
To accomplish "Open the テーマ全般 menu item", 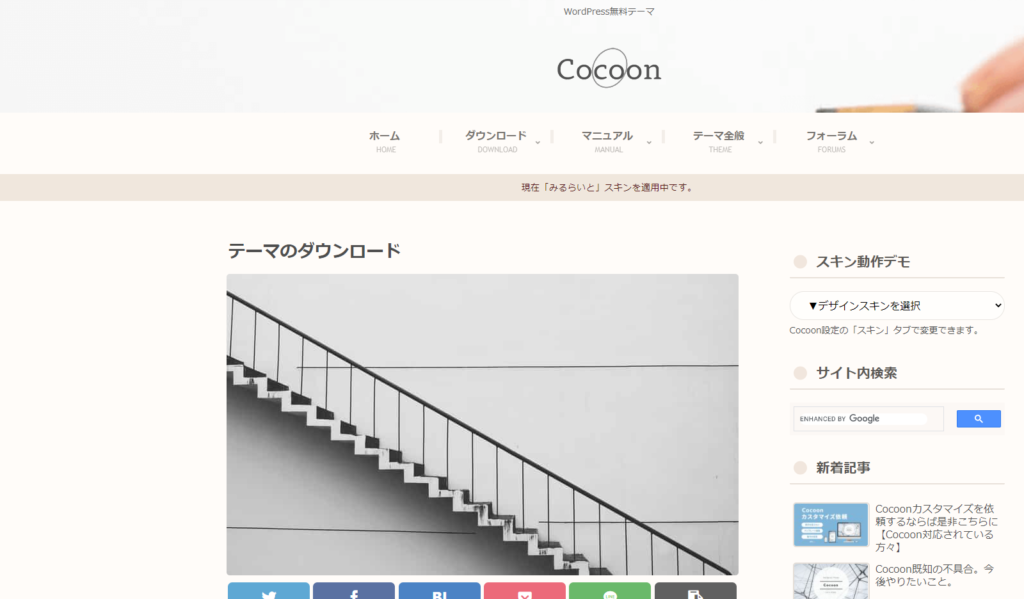I will point(718,141).
